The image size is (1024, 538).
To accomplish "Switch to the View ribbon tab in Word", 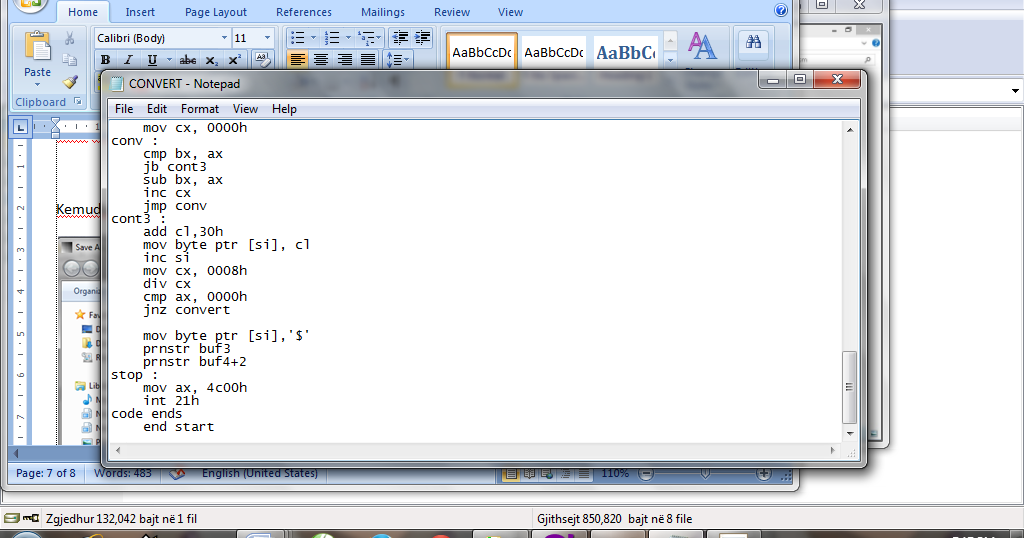I will (510, 12).
